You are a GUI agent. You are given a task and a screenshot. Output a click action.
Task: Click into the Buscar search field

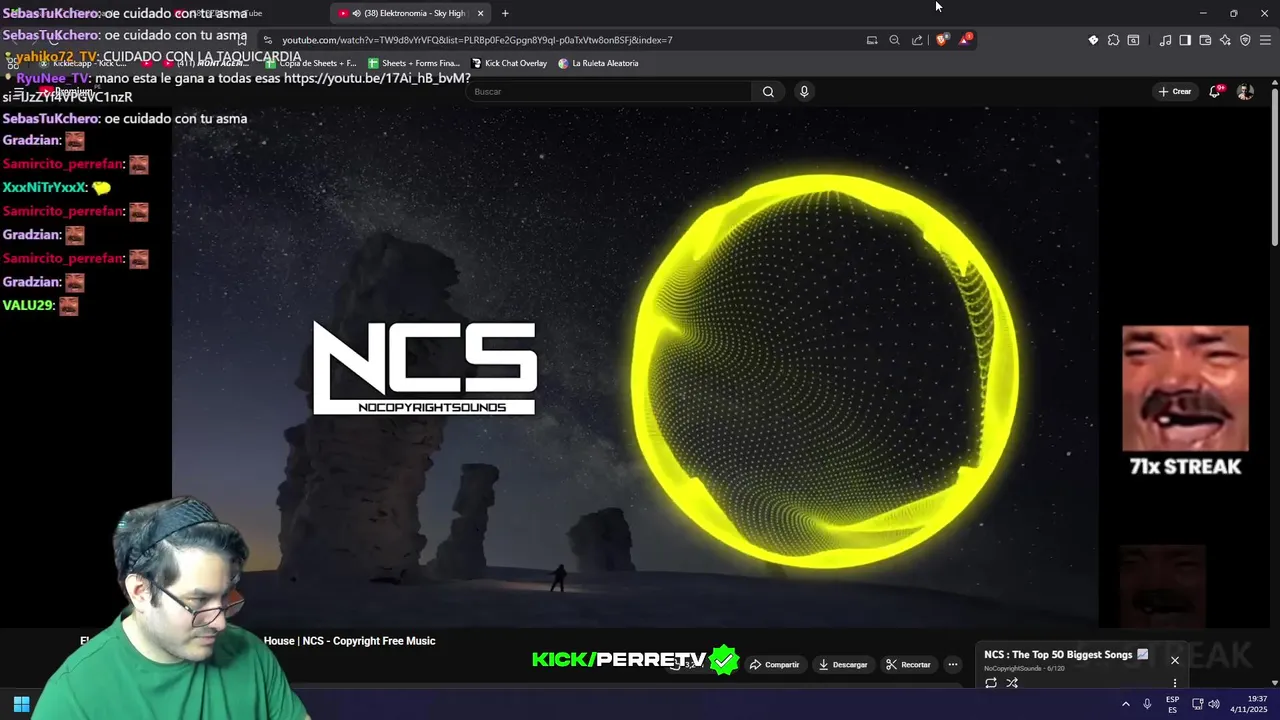pos(610,91)
